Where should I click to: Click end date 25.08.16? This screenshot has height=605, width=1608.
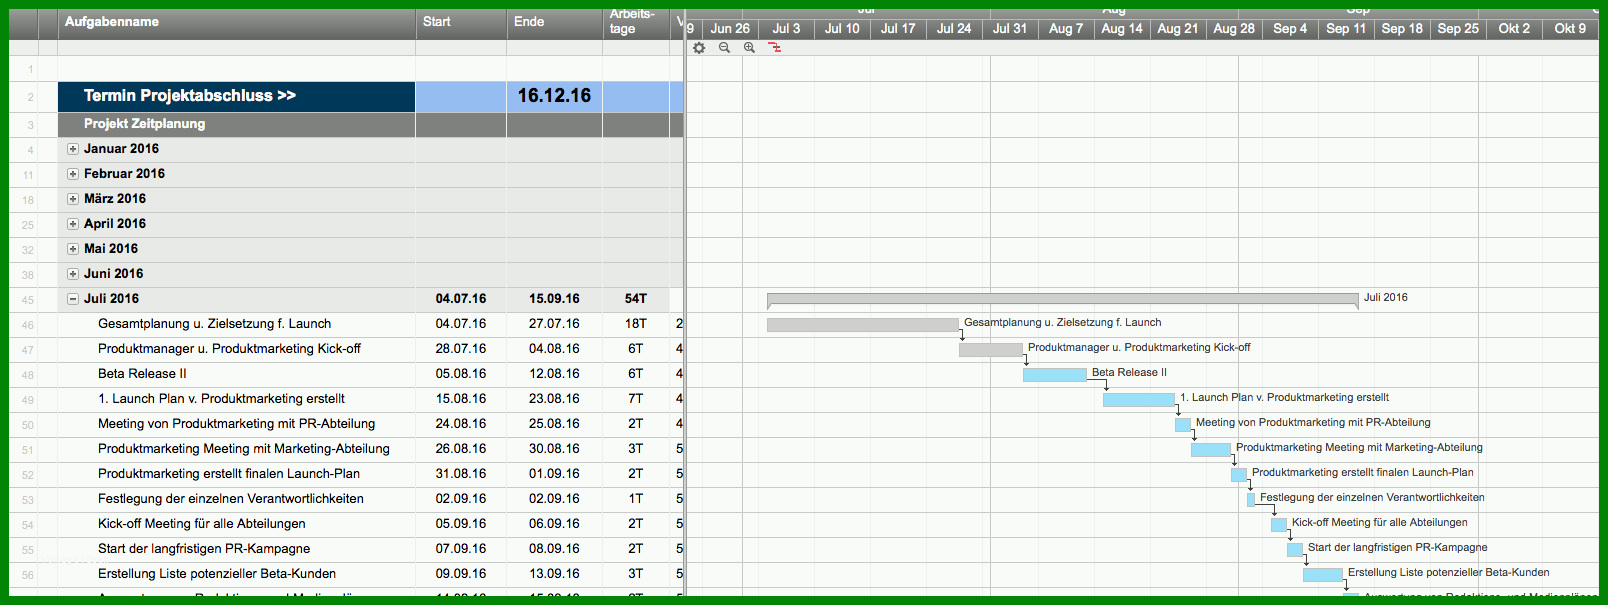[x=555, y=424]
